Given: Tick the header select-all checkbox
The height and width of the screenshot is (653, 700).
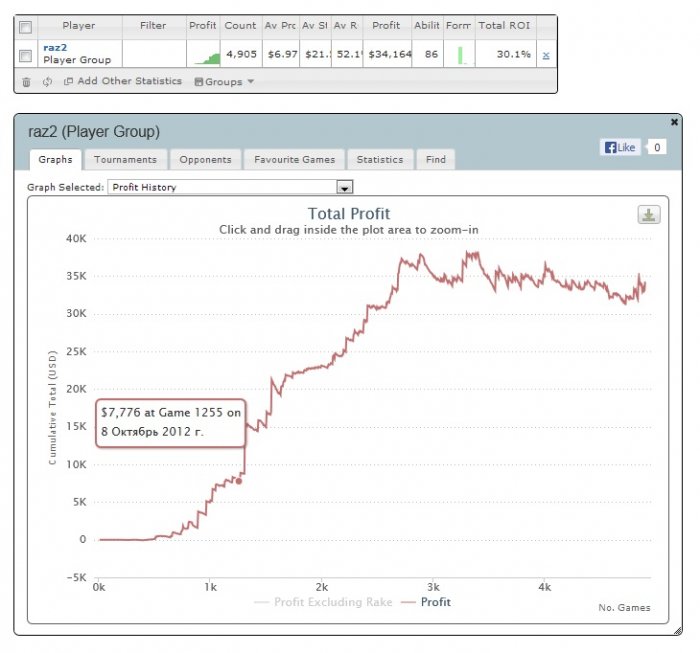Looking at the screenshot, I should [25, 27].
